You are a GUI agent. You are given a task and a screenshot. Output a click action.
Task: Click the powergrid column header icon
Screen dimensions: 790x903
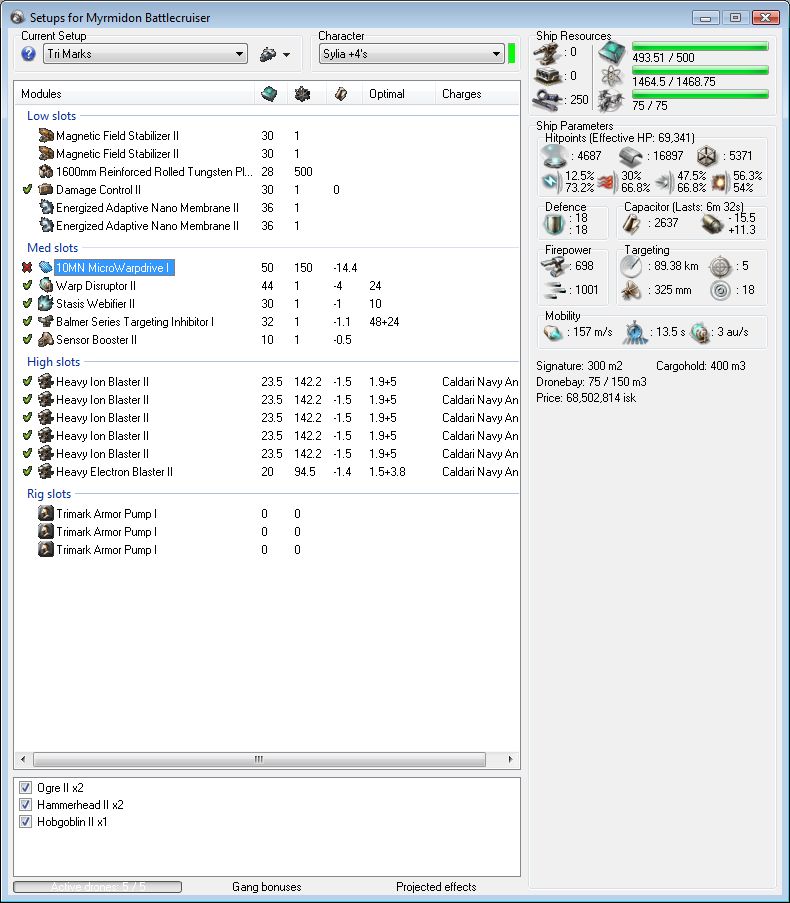click(302, 94)
